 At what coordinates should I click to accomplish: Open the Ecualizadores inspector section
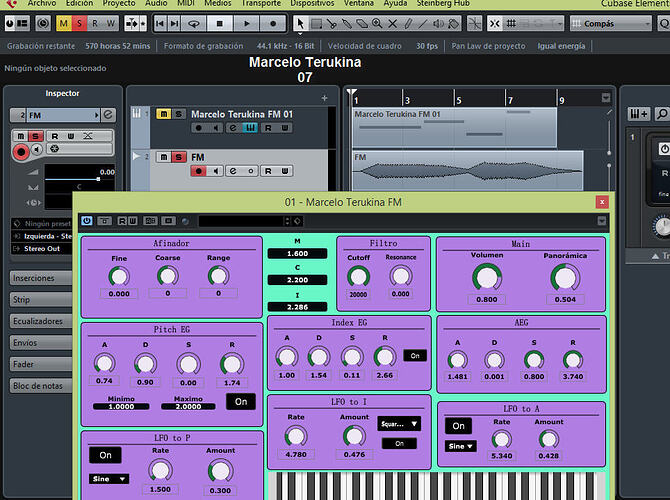[37, 321]
